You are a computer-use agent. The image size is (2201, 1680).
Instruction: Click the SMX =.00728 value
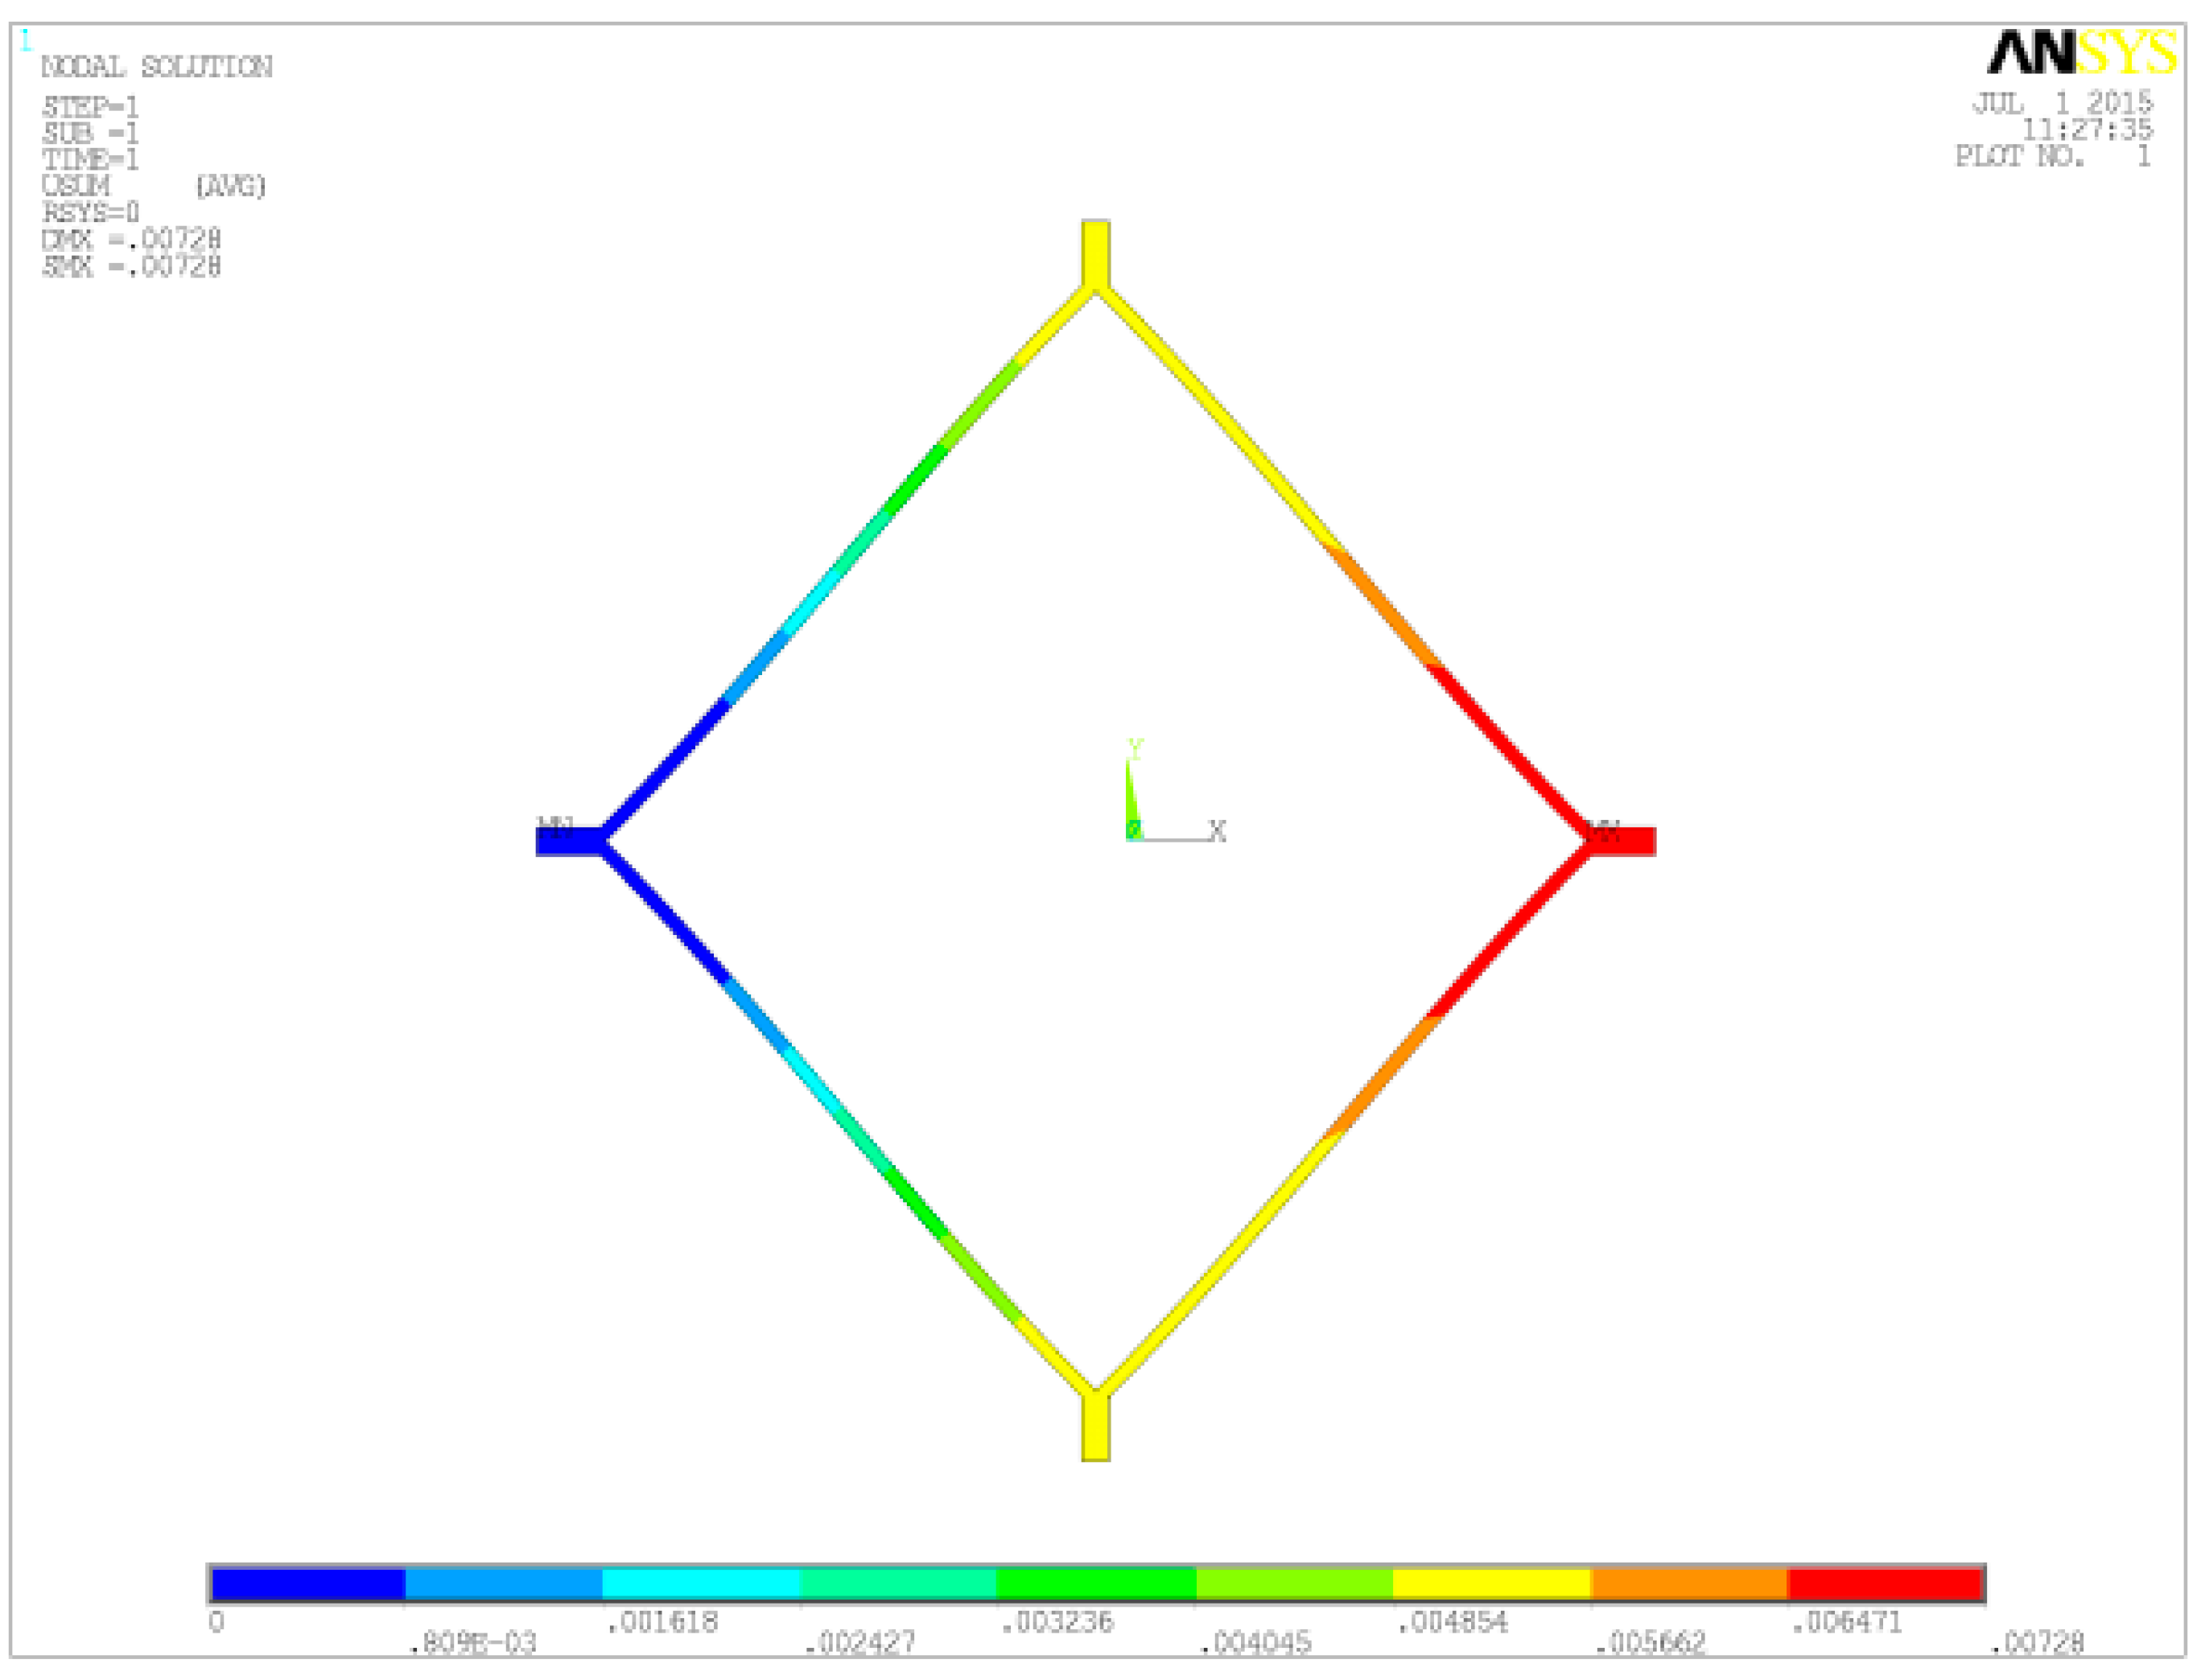pos(131,266)
